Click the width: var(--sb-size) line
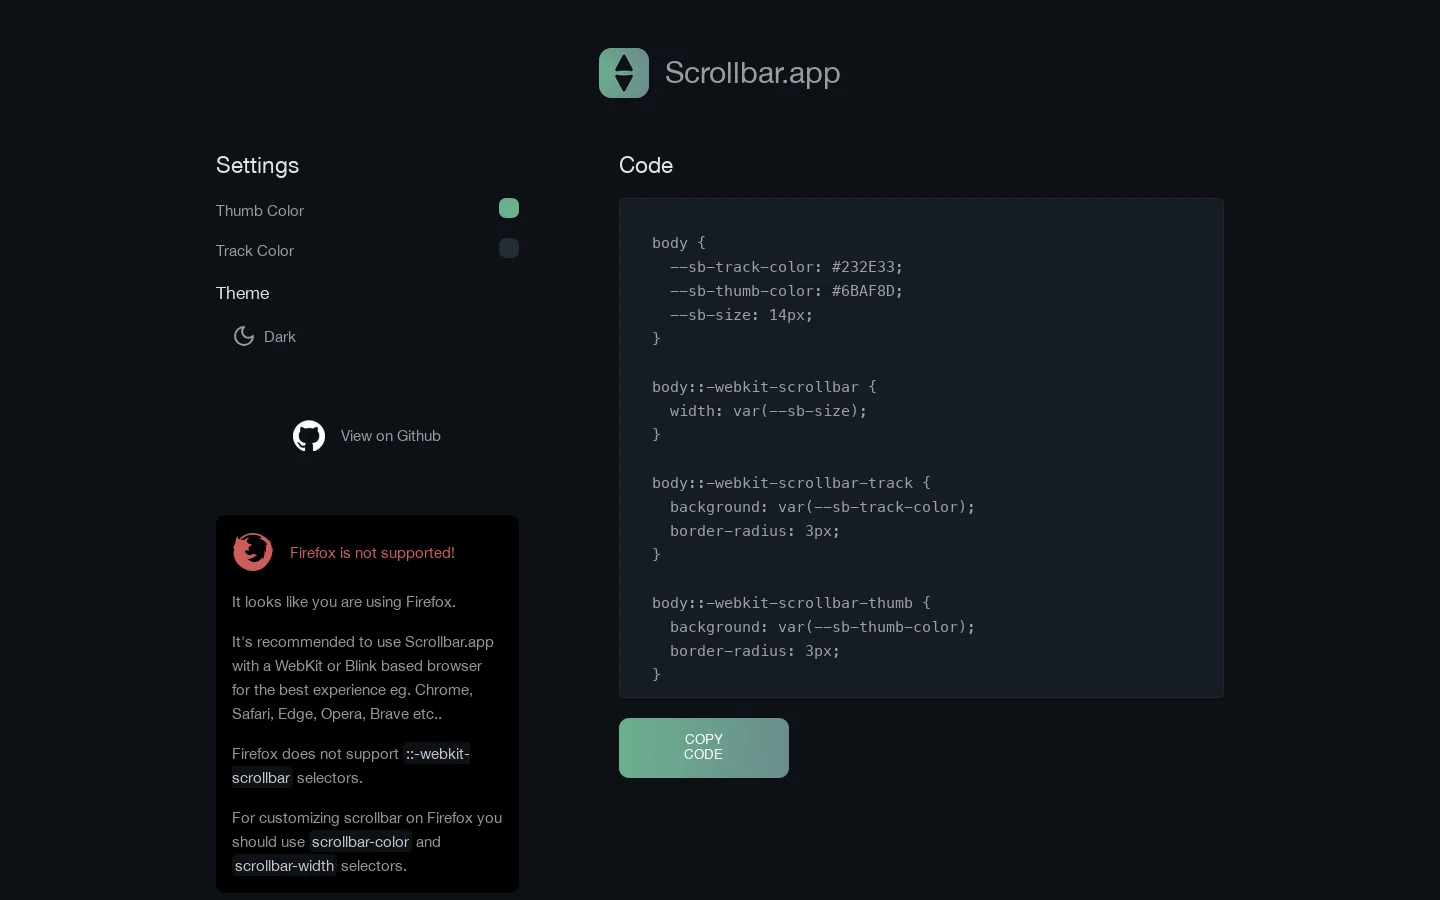The width and height of the screenshot is (1440, 900). point(769,411)
